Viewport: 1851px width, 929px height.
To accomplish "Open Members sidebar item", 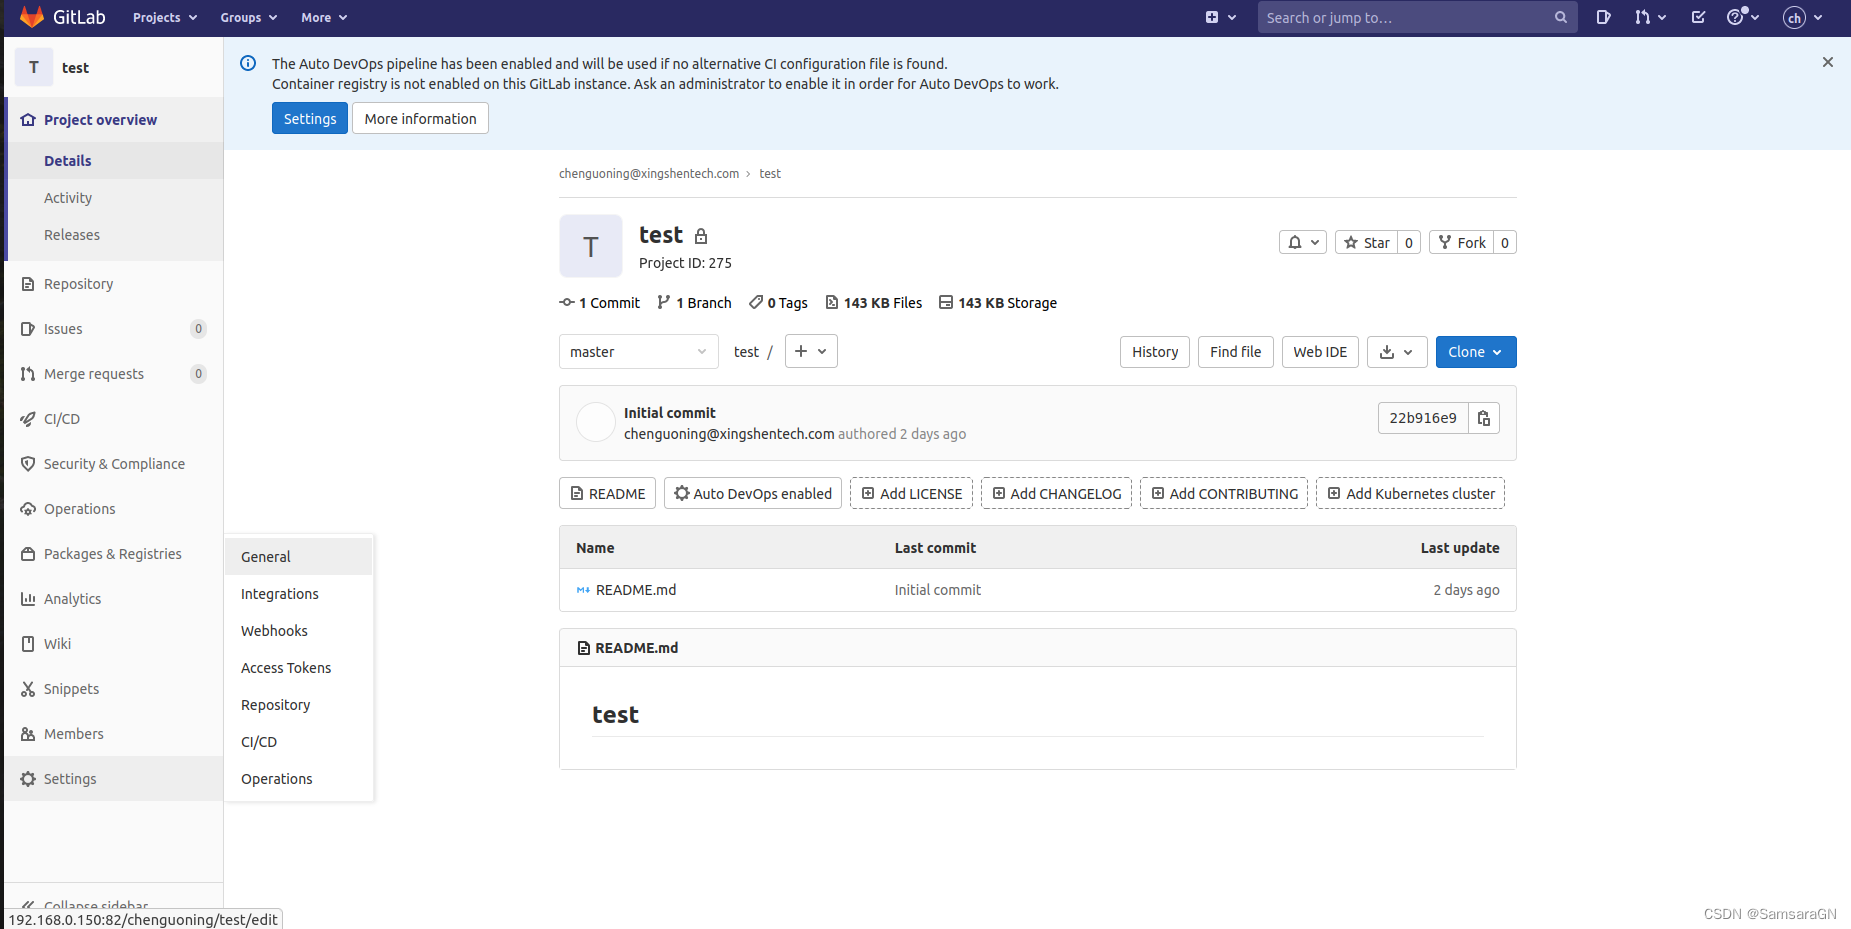I will [x=113, y=734].
